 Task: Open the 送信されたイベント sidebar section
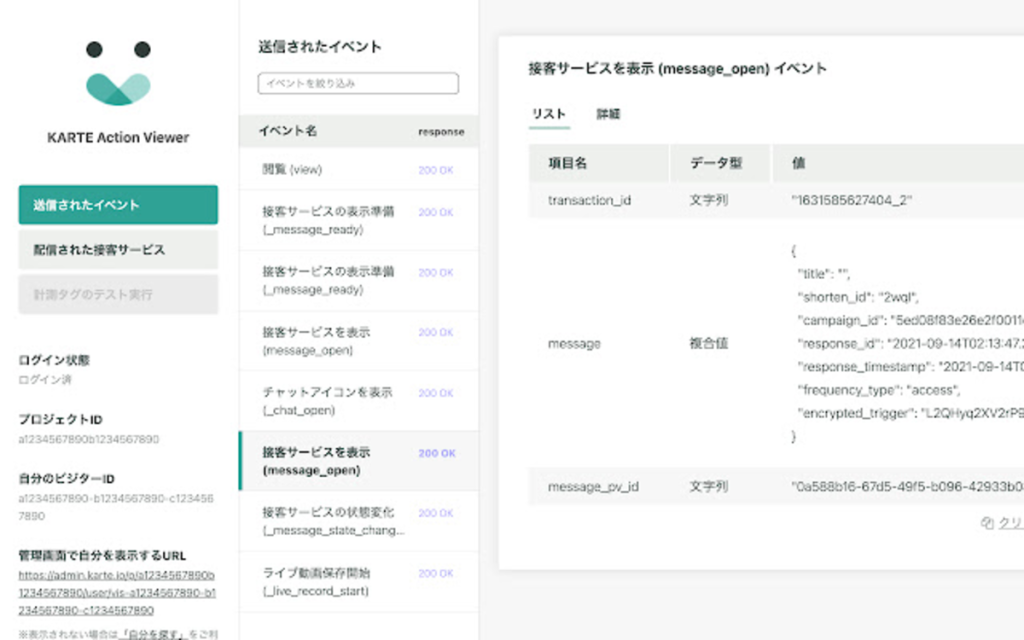click(118, 205)
